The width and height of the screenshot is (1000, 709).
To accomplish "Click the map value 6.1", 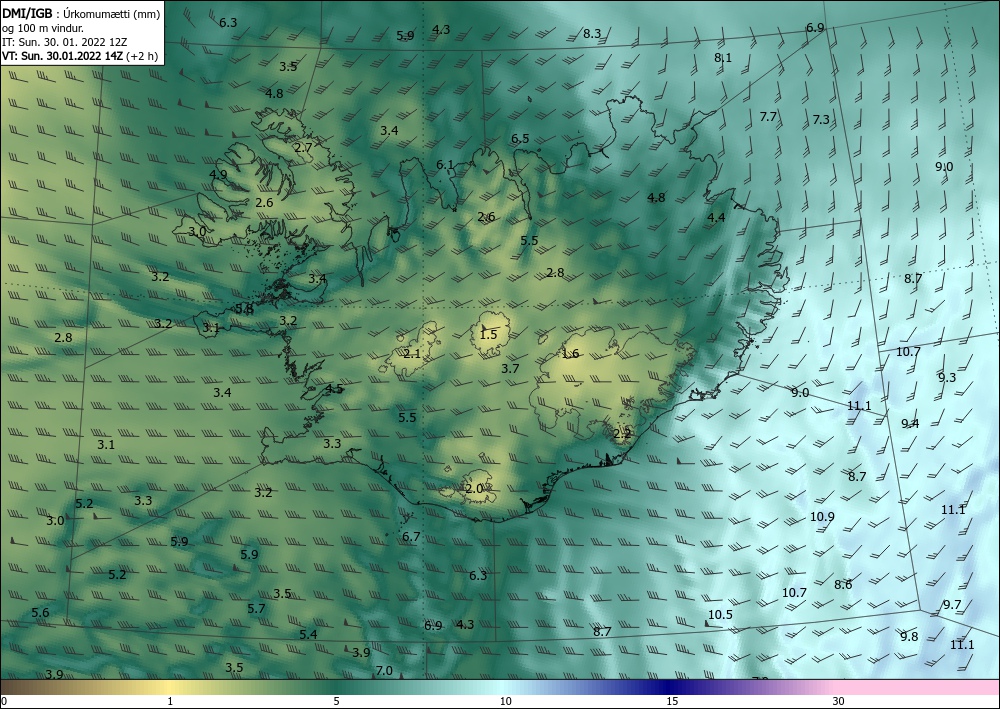I will click(x=445, y=165).
